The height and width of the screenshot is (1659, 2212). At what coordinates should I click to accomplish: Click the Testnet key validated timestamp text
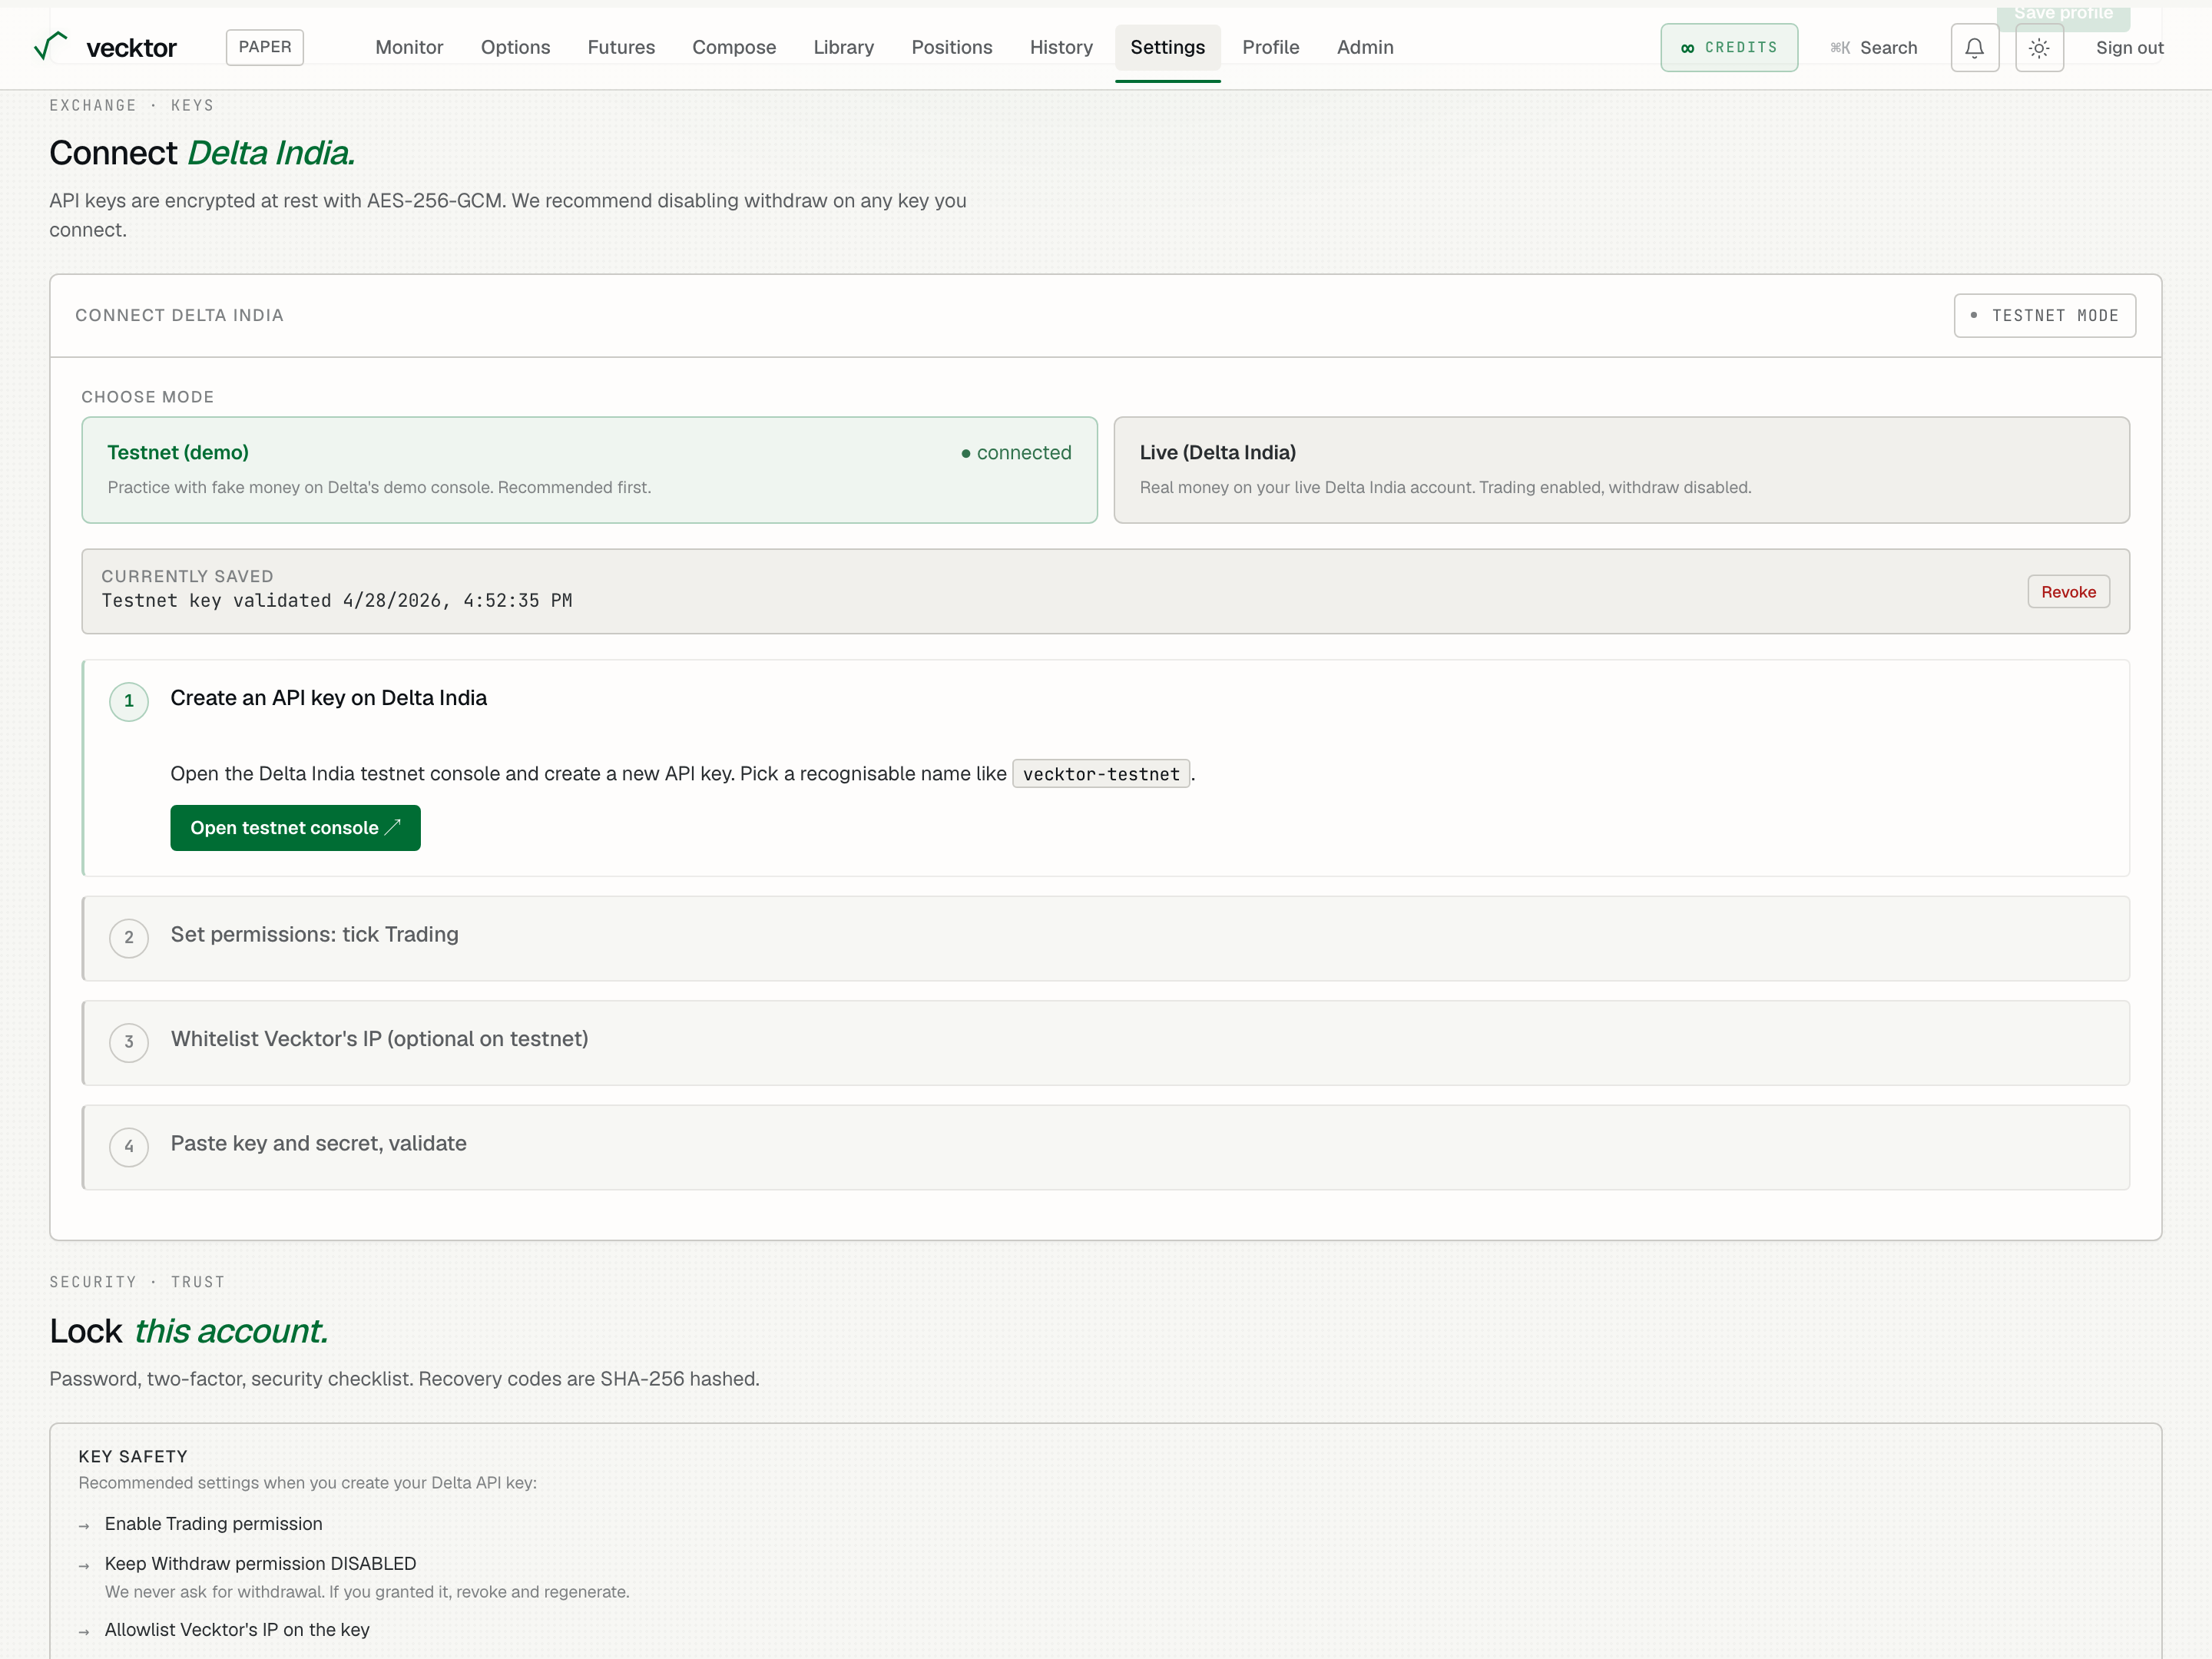pyautogui.click(x=337, y=601)
